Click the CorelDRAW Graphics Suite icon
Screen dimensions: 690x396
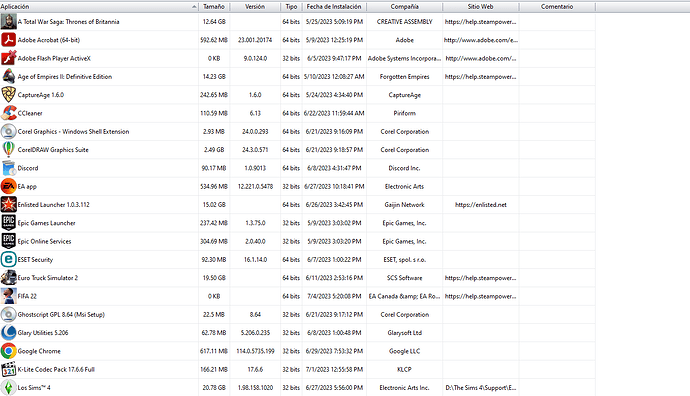coord(8,150)
